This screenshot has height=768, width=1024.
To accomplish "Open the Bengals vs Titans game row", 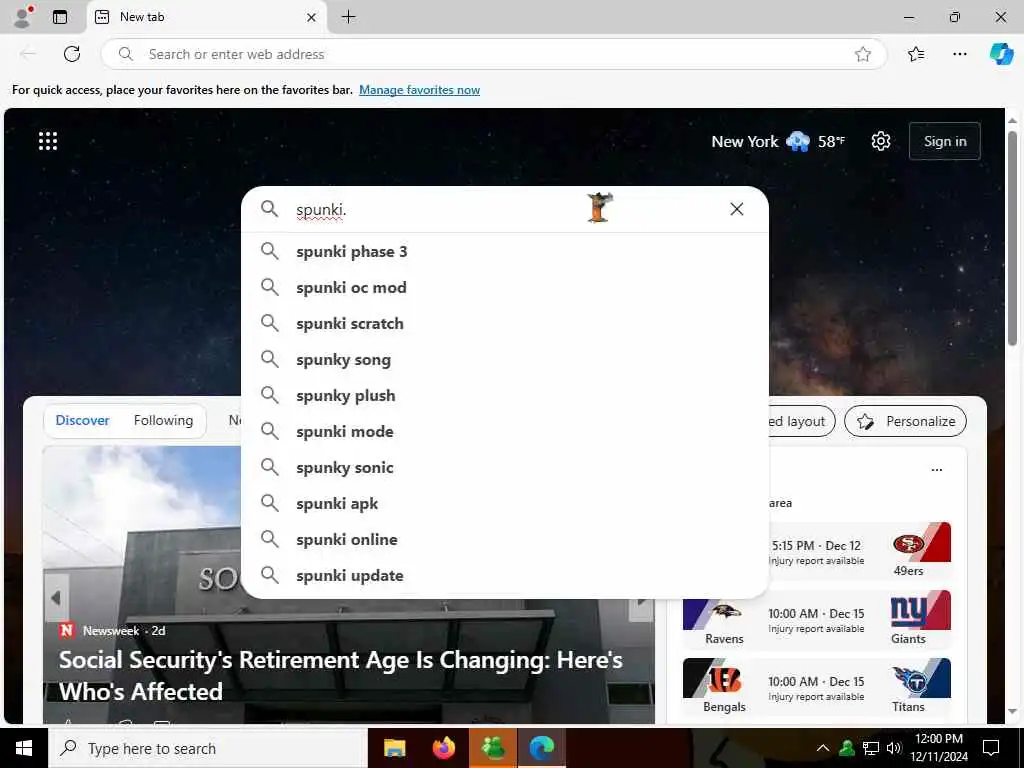I will point(816,687).
